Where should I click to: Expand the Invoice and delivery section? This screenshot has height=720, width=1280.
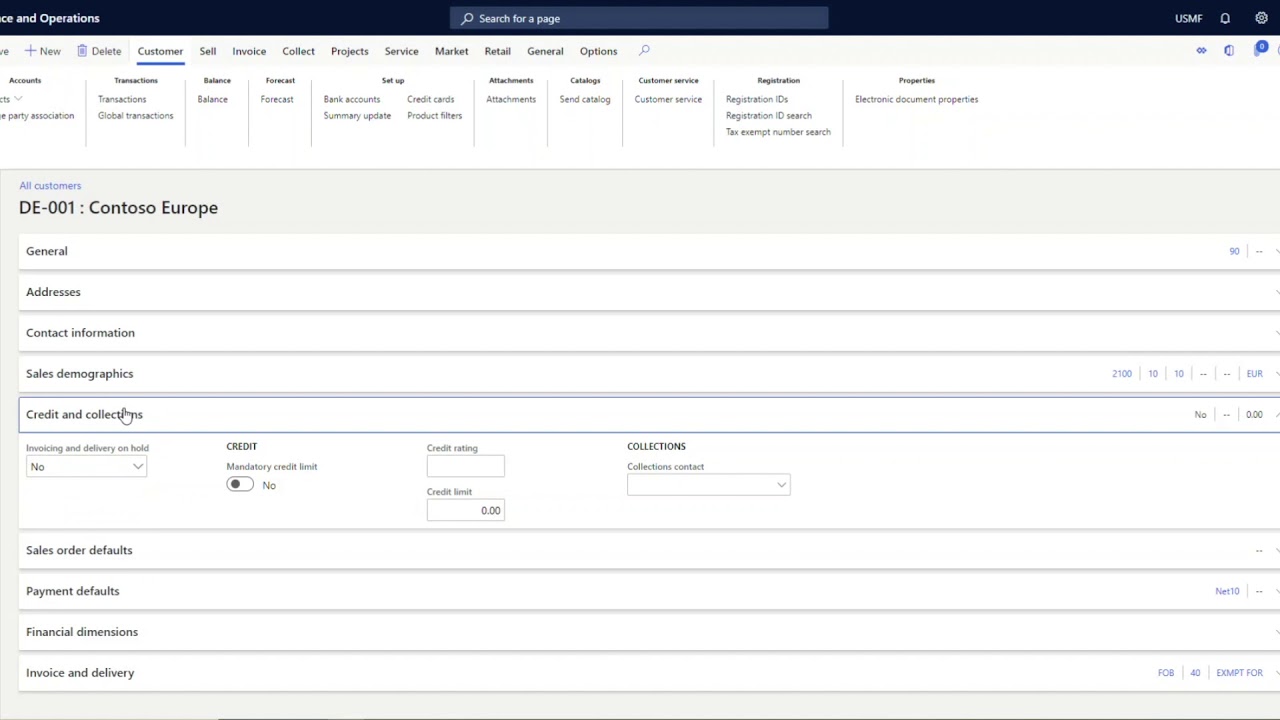(649, 673)
